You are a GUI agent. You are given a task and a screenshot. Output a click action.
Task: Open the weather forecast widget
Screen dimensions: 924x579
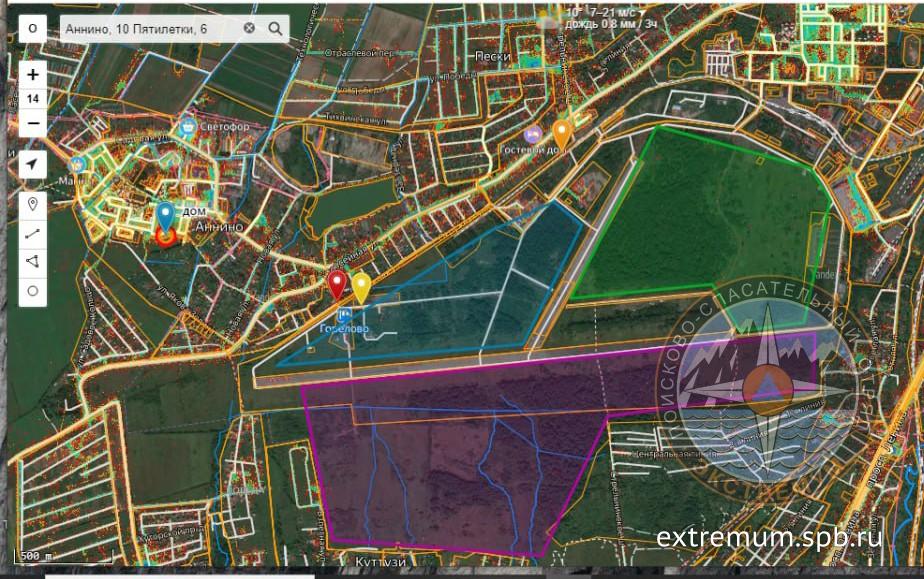click(x=600, y=17)
